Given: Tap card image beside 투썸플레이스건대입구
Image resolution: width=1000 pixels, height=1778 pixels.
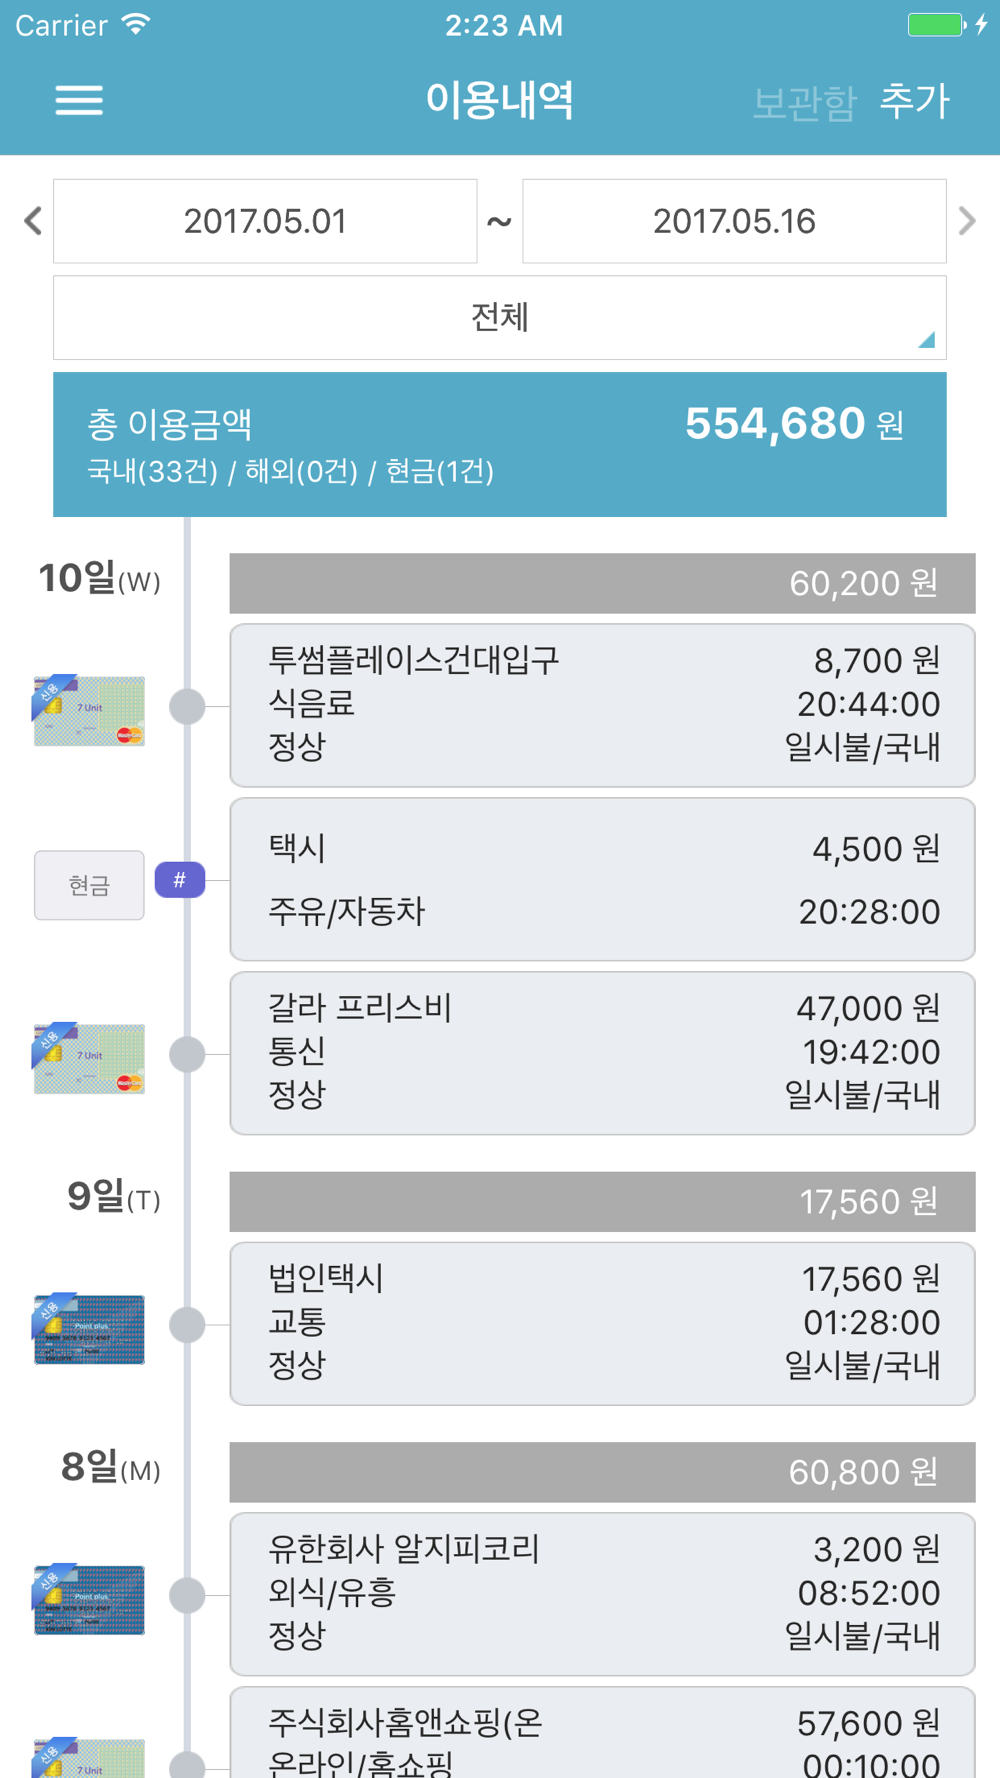Looking at the screenshot, I should 89,710.
